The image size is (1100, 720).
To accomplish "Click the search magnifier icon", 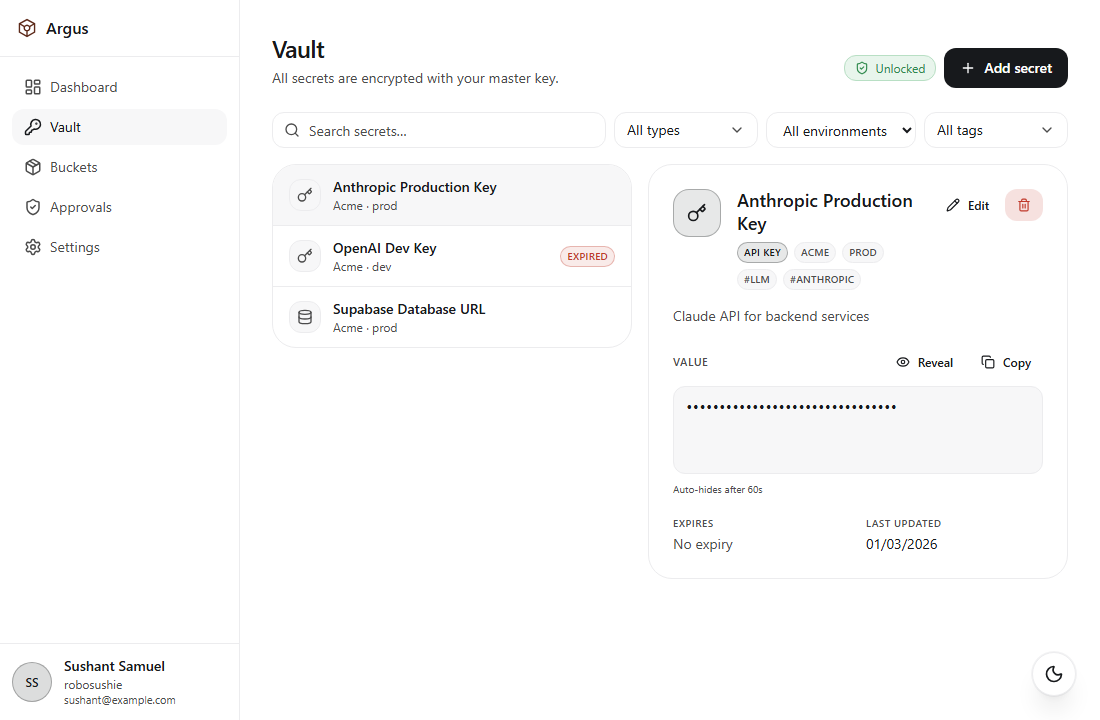I will tap(292, 131).
